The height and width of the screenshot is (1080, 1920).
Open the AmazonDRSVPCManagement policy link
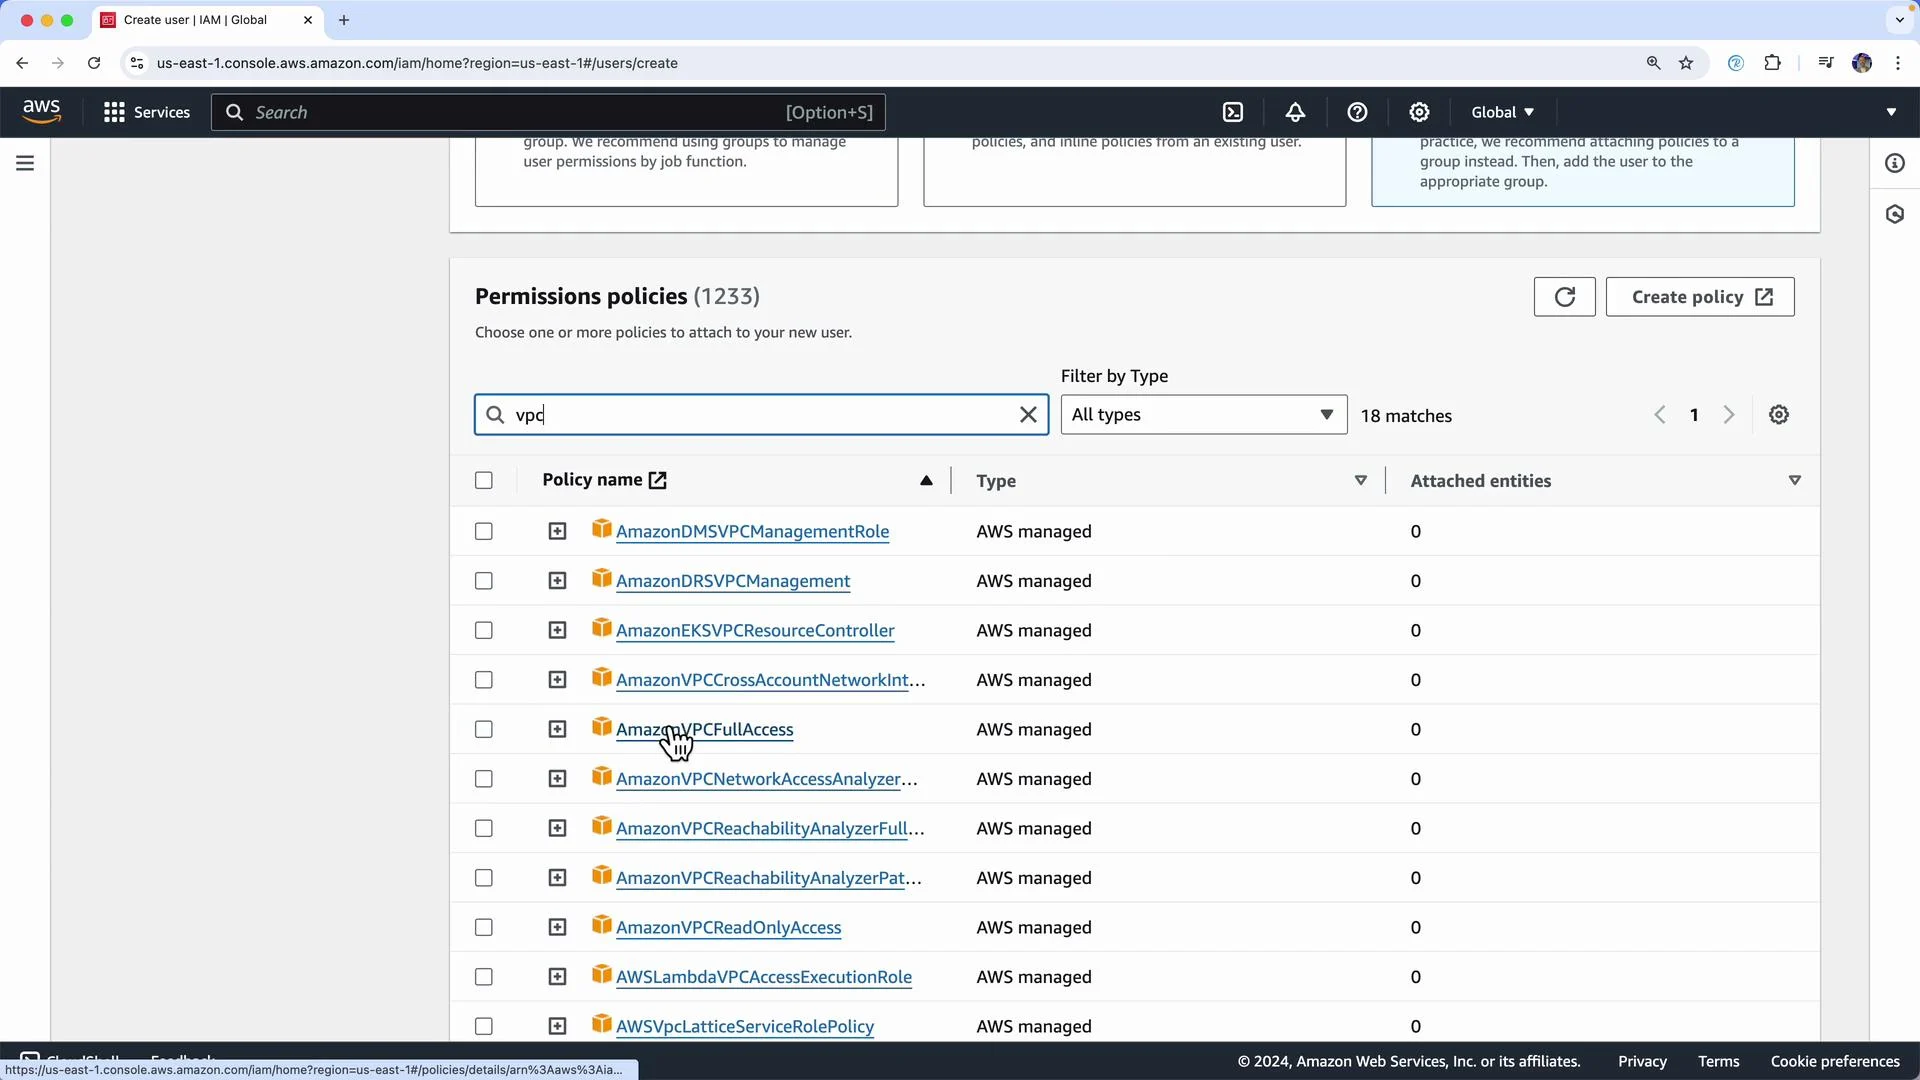click(733, 581)
